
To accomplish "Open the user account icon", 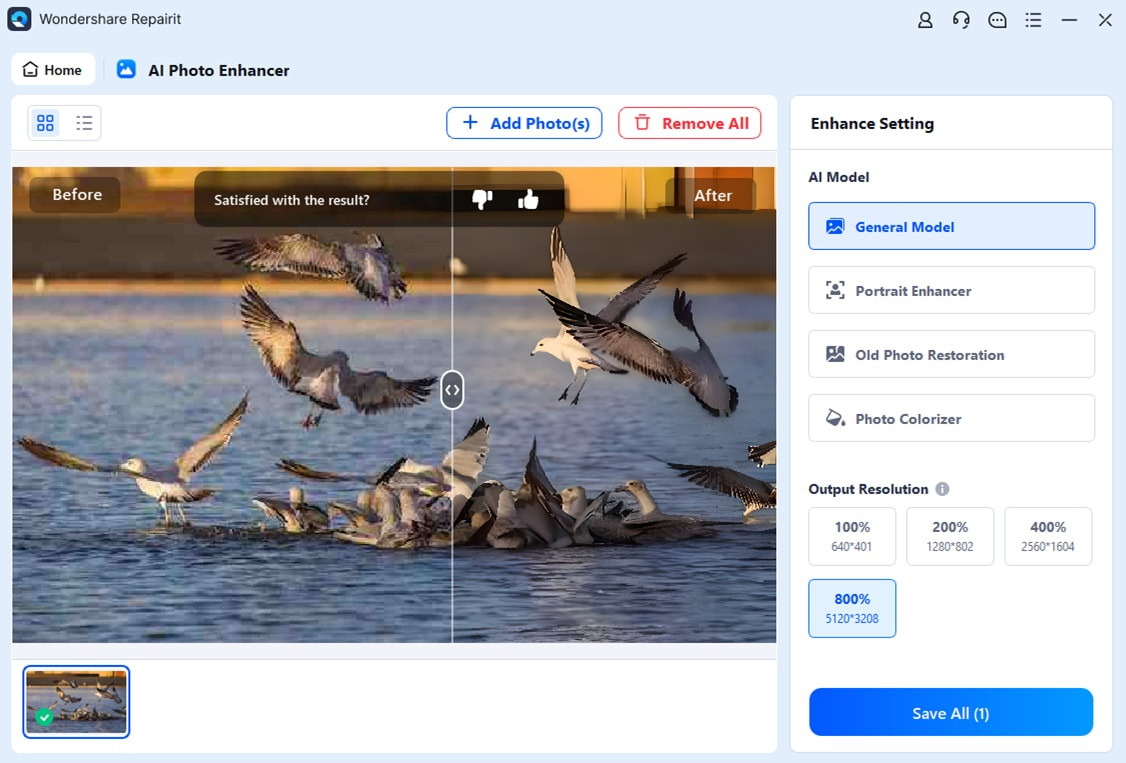I will (x=925, y=20).
